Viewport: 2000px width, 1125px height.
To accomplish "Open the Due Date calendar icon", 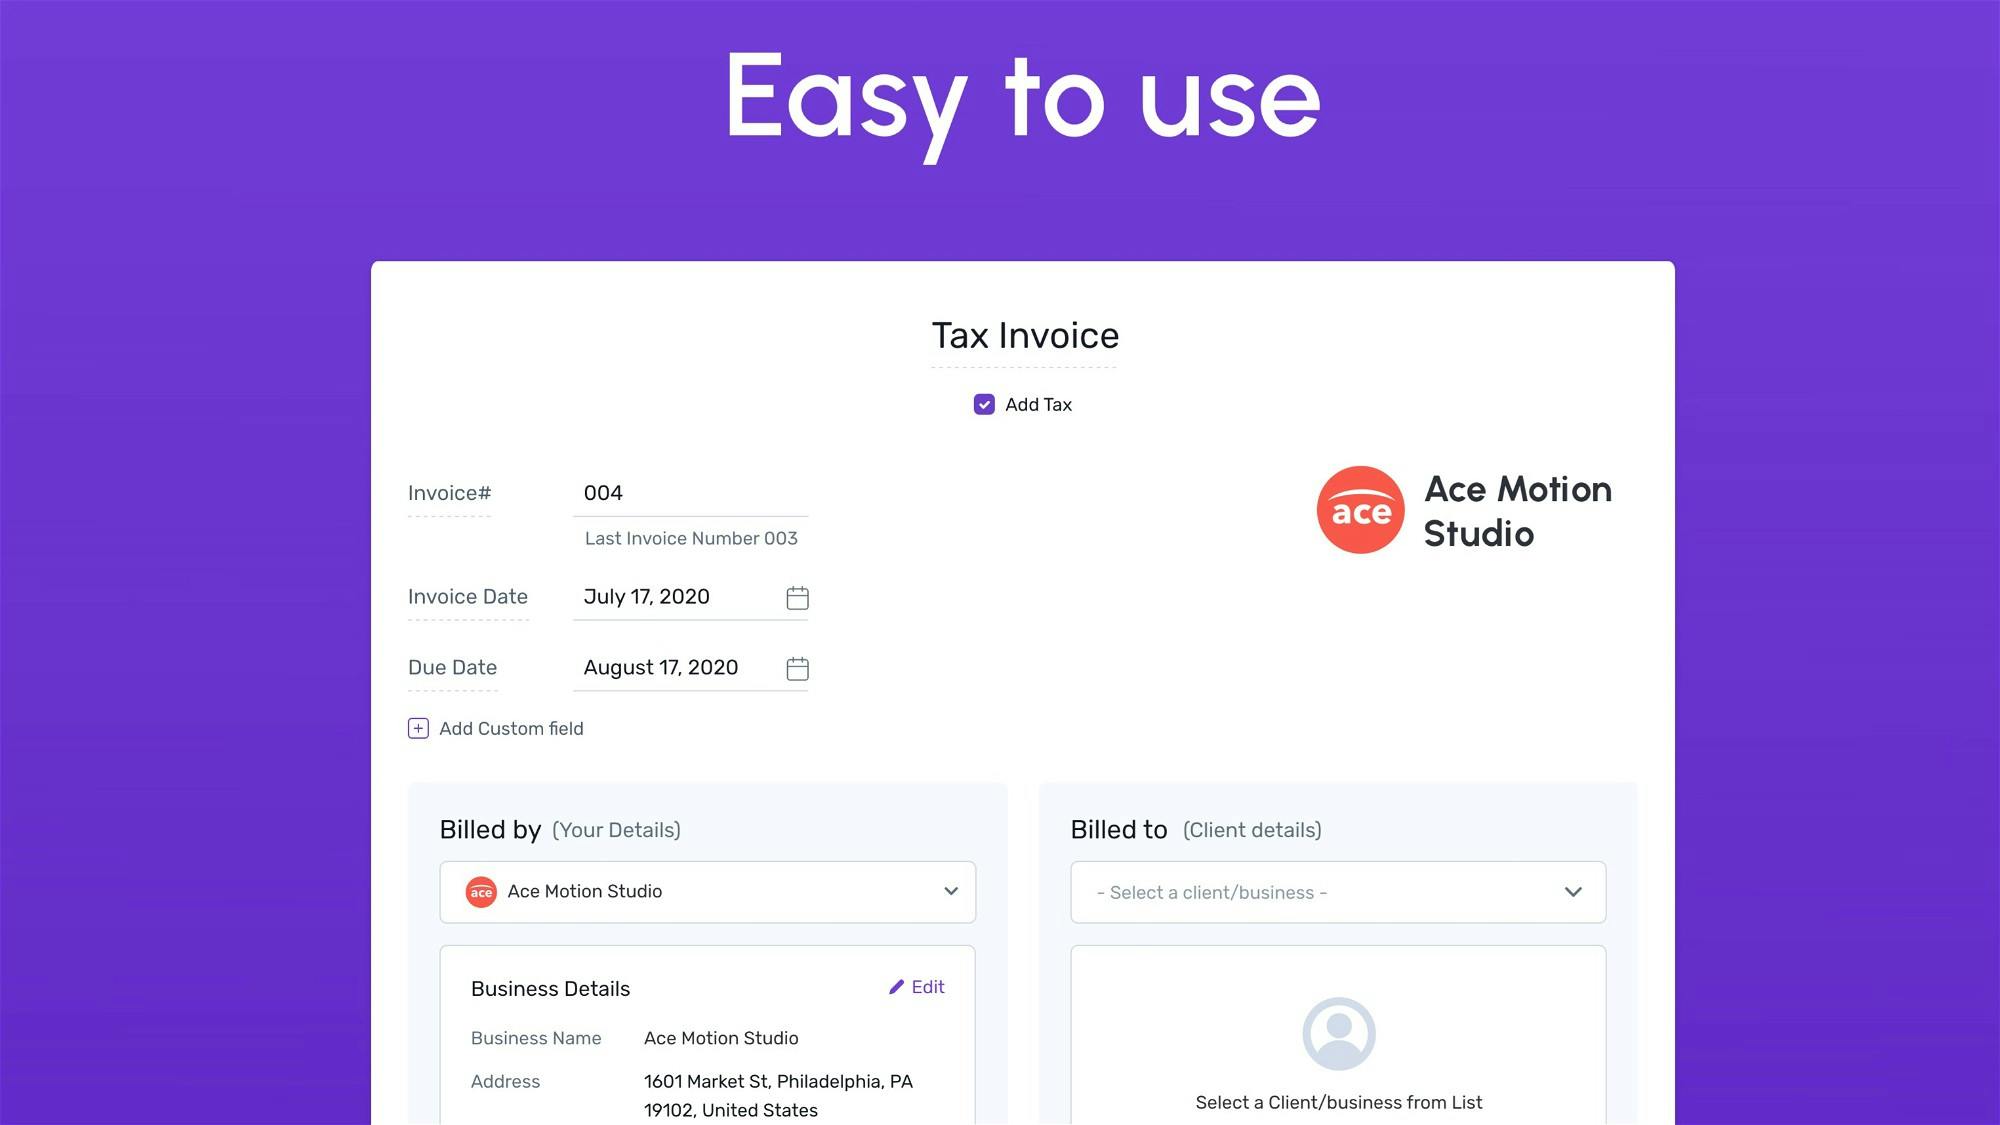I will [x=797, y=669].
